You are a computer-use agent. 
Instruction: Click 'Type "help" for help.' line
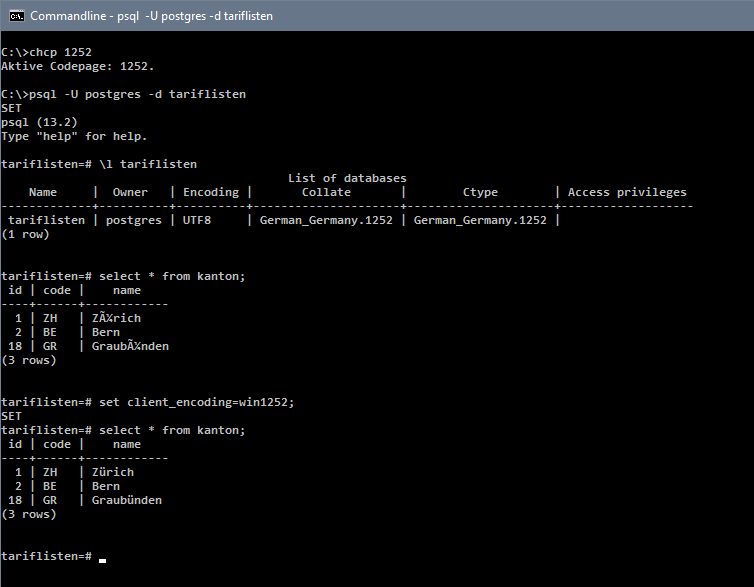(74, 136)
